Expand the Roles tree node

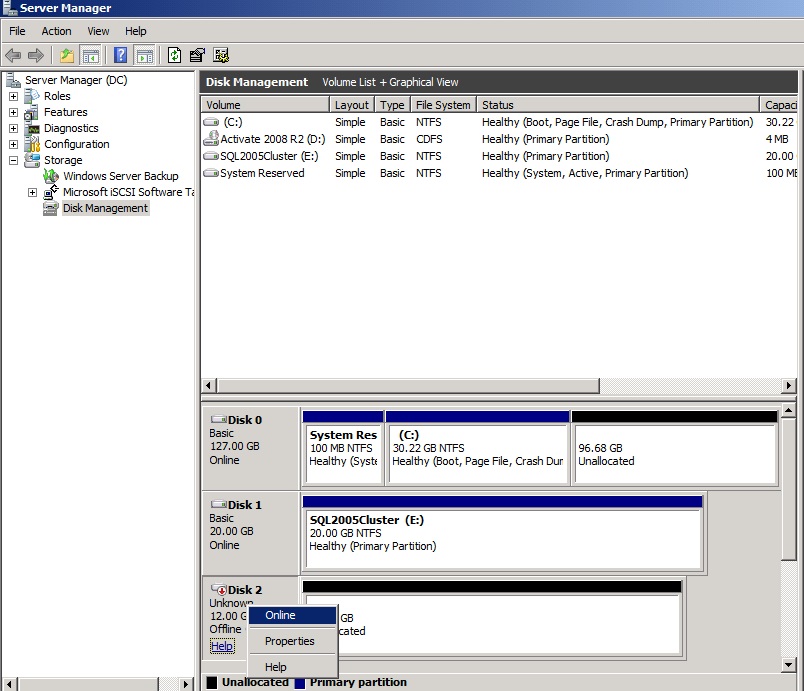(x=13, y=96)
